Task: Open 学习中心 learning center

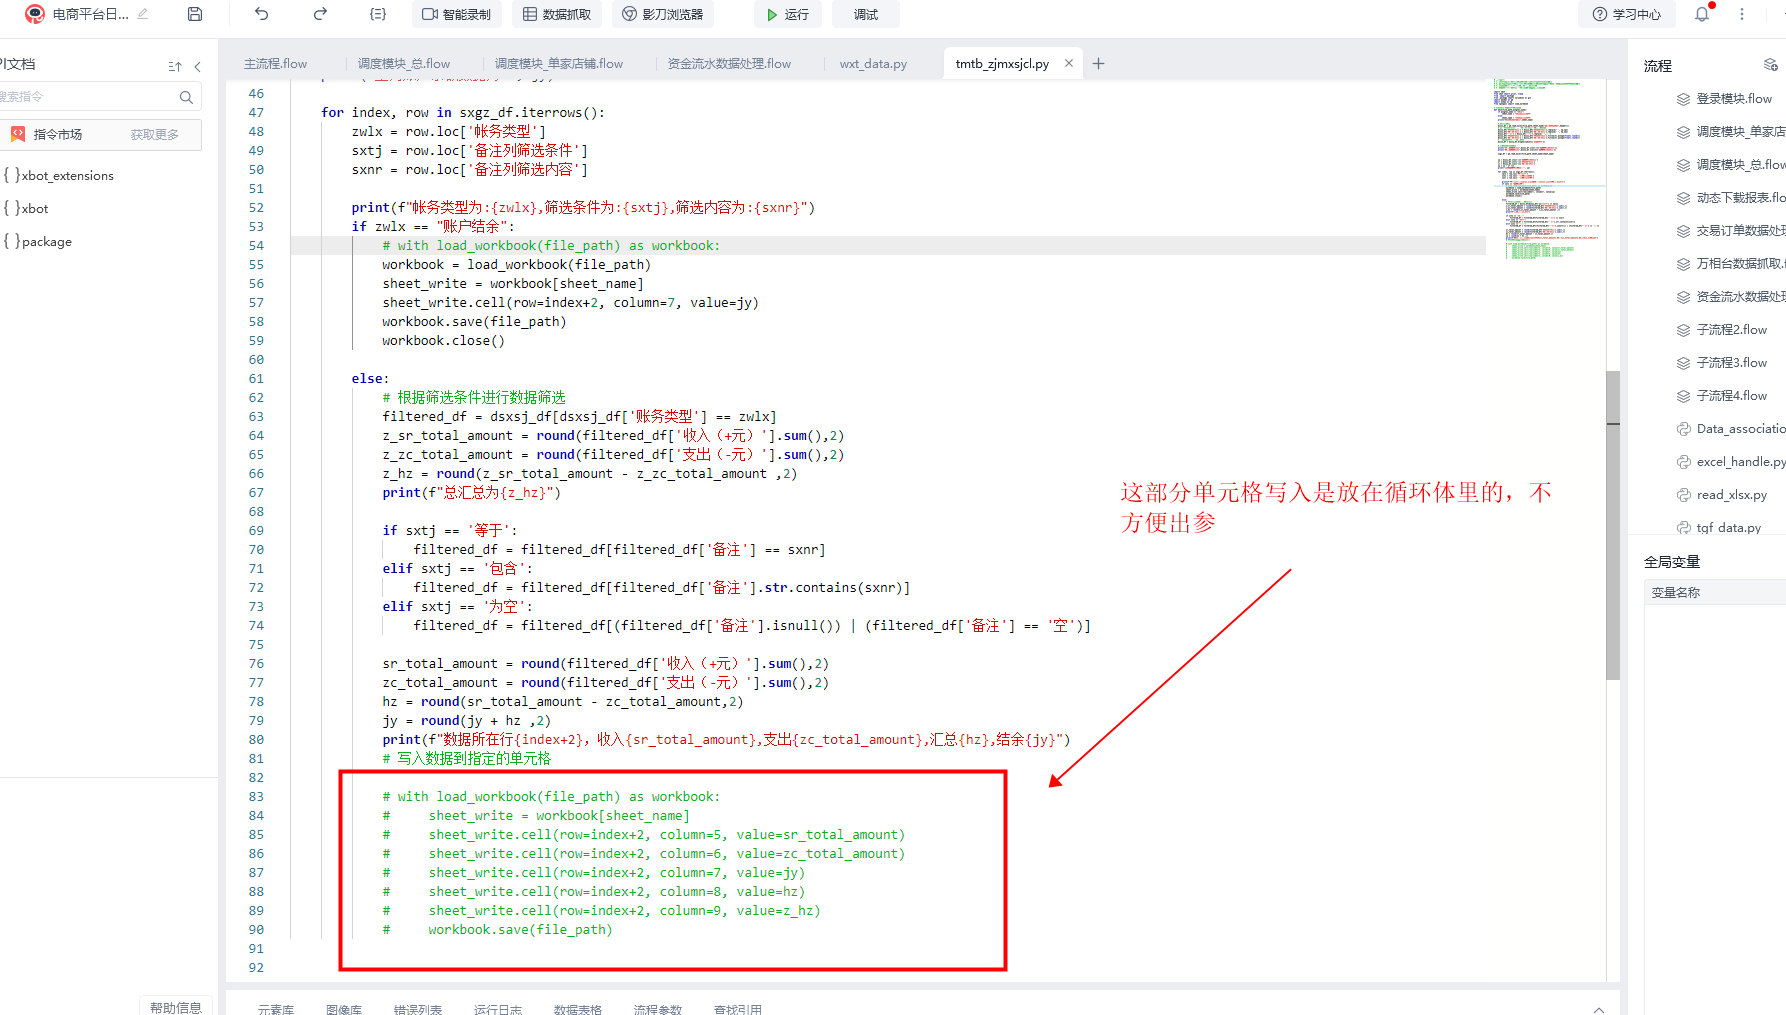Action: click(1627, 14)
